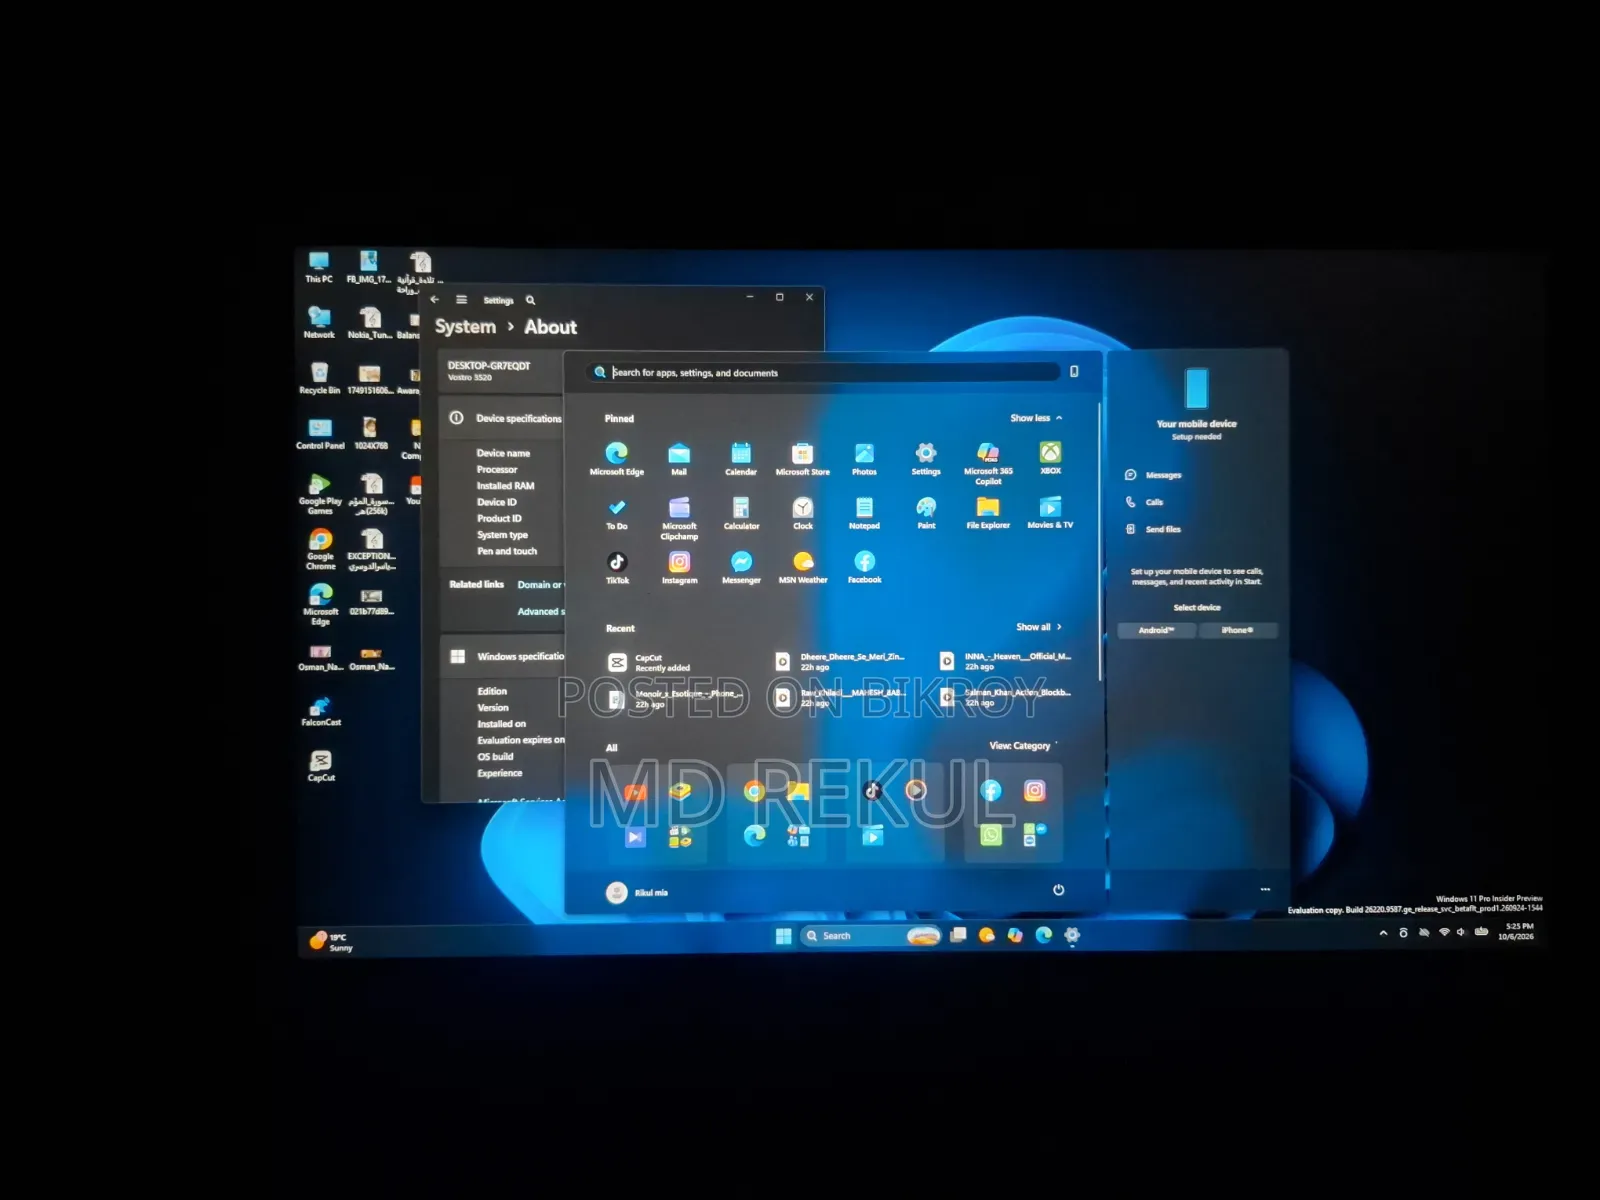
Task: Select Calls in mobile device panel
Action: pos(1145,502)
